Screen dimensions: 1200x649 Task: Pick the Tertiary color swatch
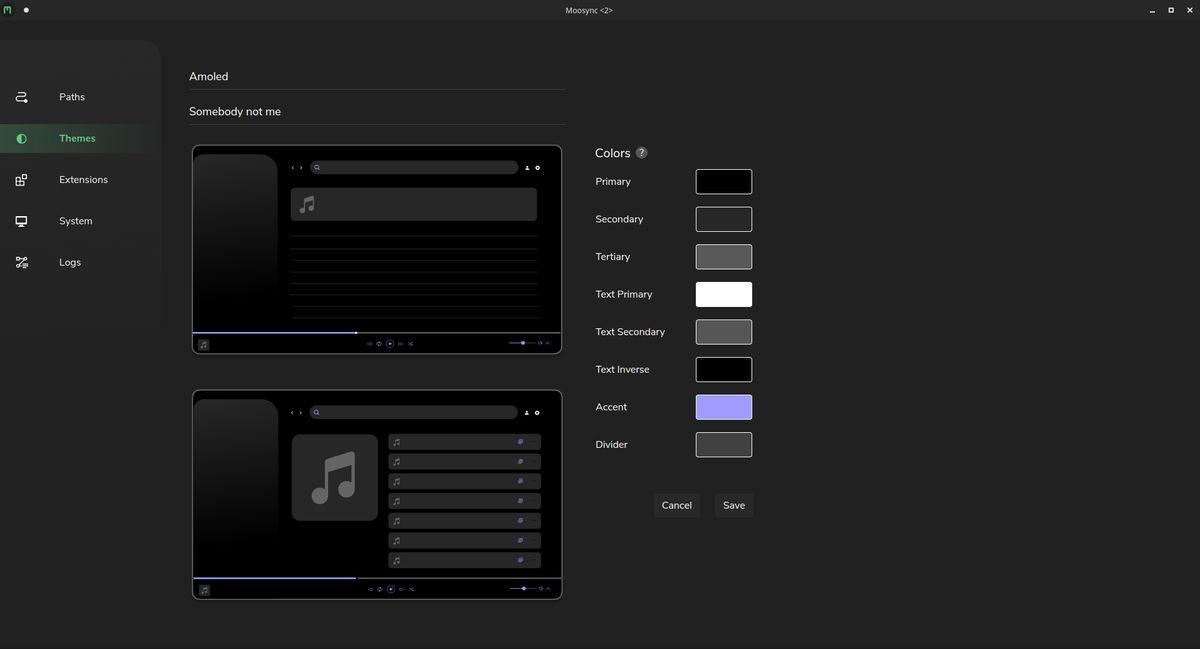(x=724, y=257)
